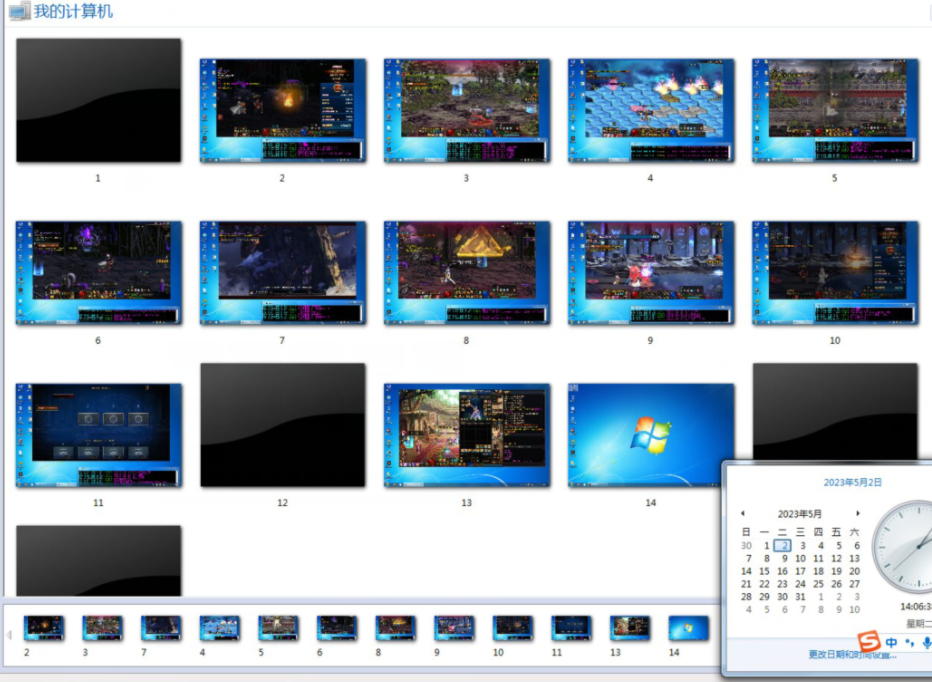Pick date 25 in the calendar
The image size is (932, 682).
pyautogui.click(x=818, y=584)
